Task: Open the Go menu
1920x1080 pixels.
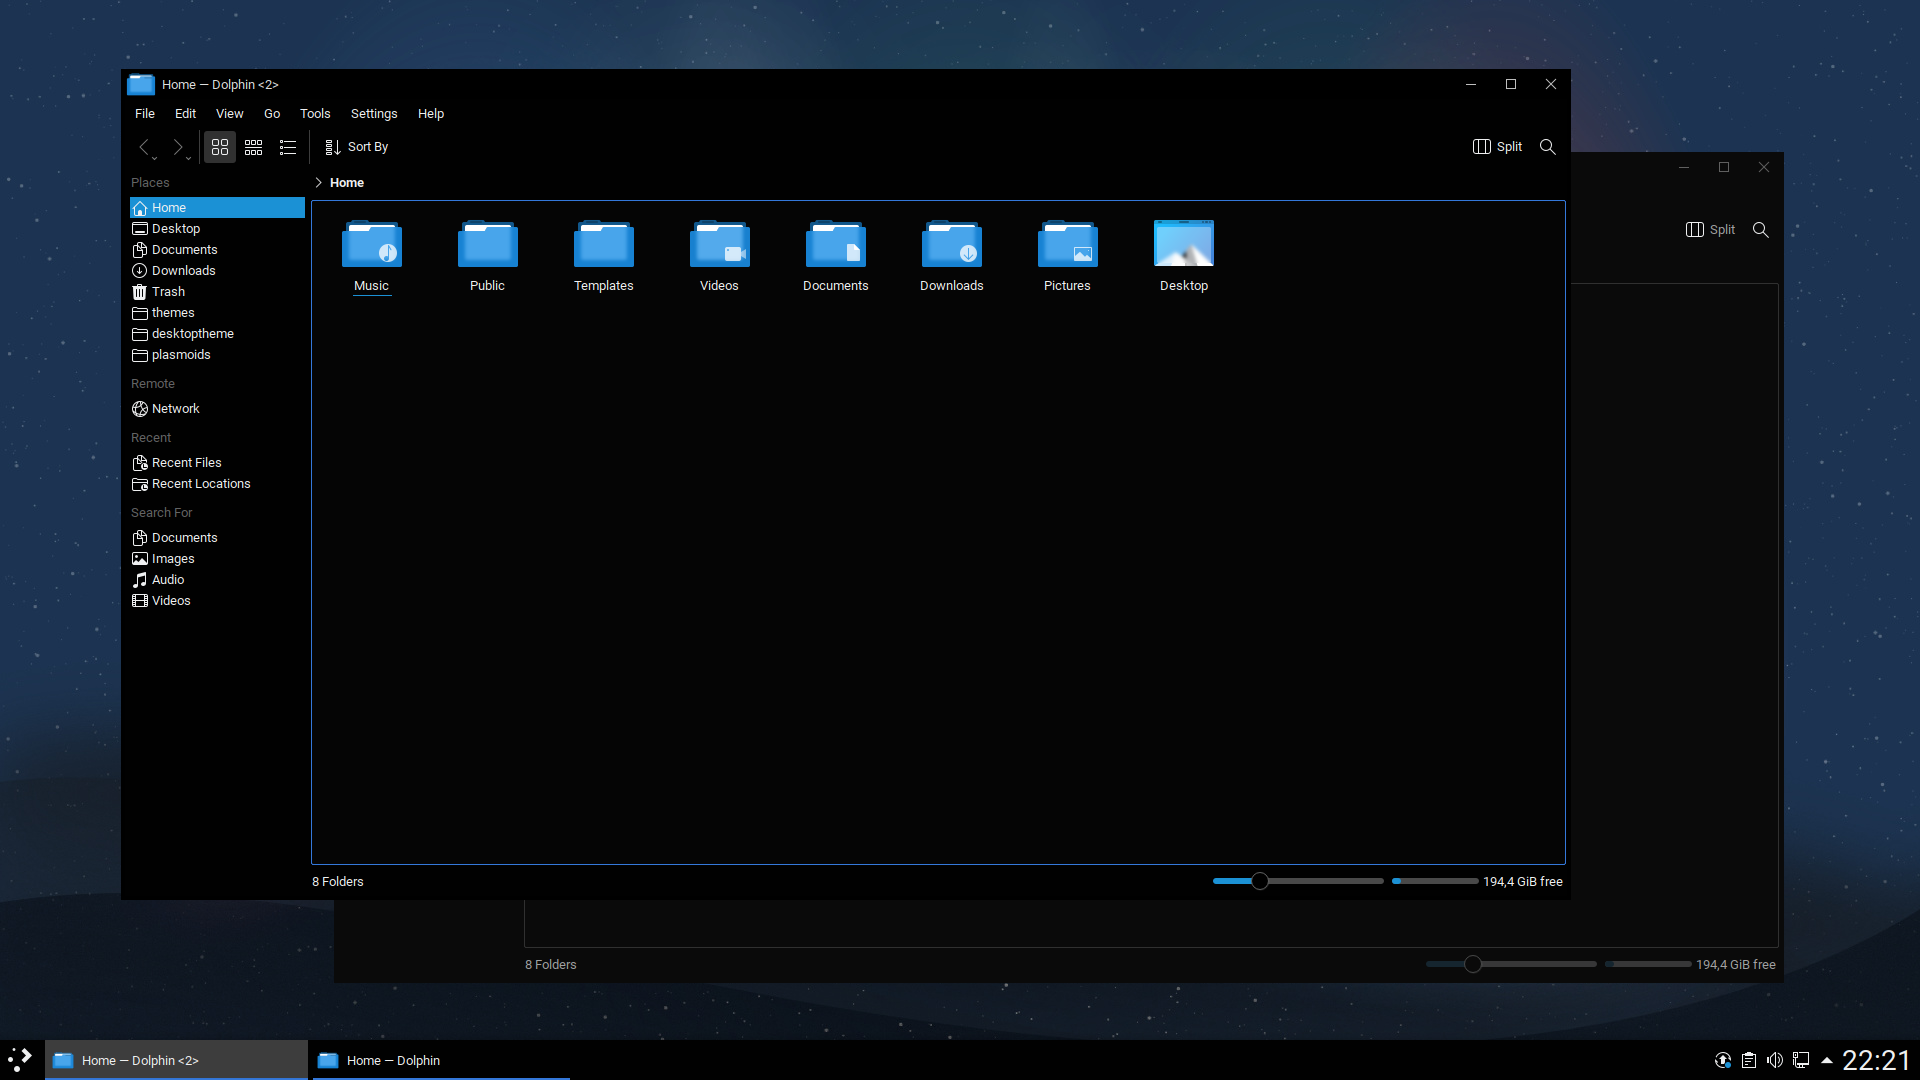Action: click(x=272, y=114)
